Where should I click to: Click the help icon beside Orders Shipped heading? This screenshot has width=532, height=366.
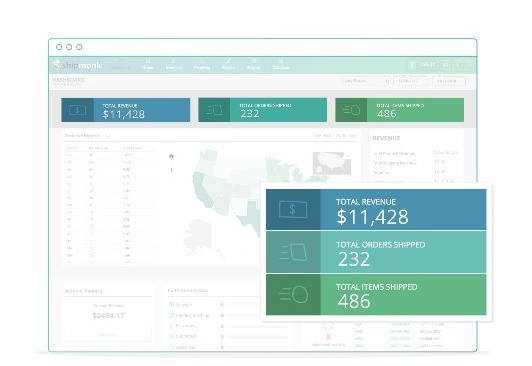coord(107,135)
